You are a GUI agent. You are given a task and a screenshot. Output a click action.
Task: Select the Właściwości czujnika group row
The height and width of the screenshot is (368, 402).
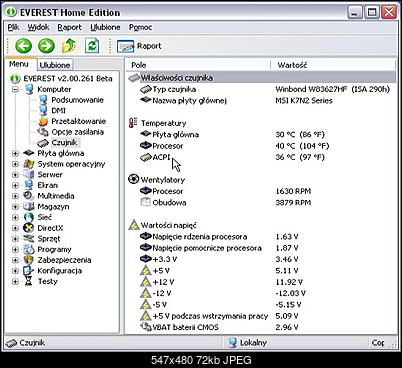coord(262,78)
